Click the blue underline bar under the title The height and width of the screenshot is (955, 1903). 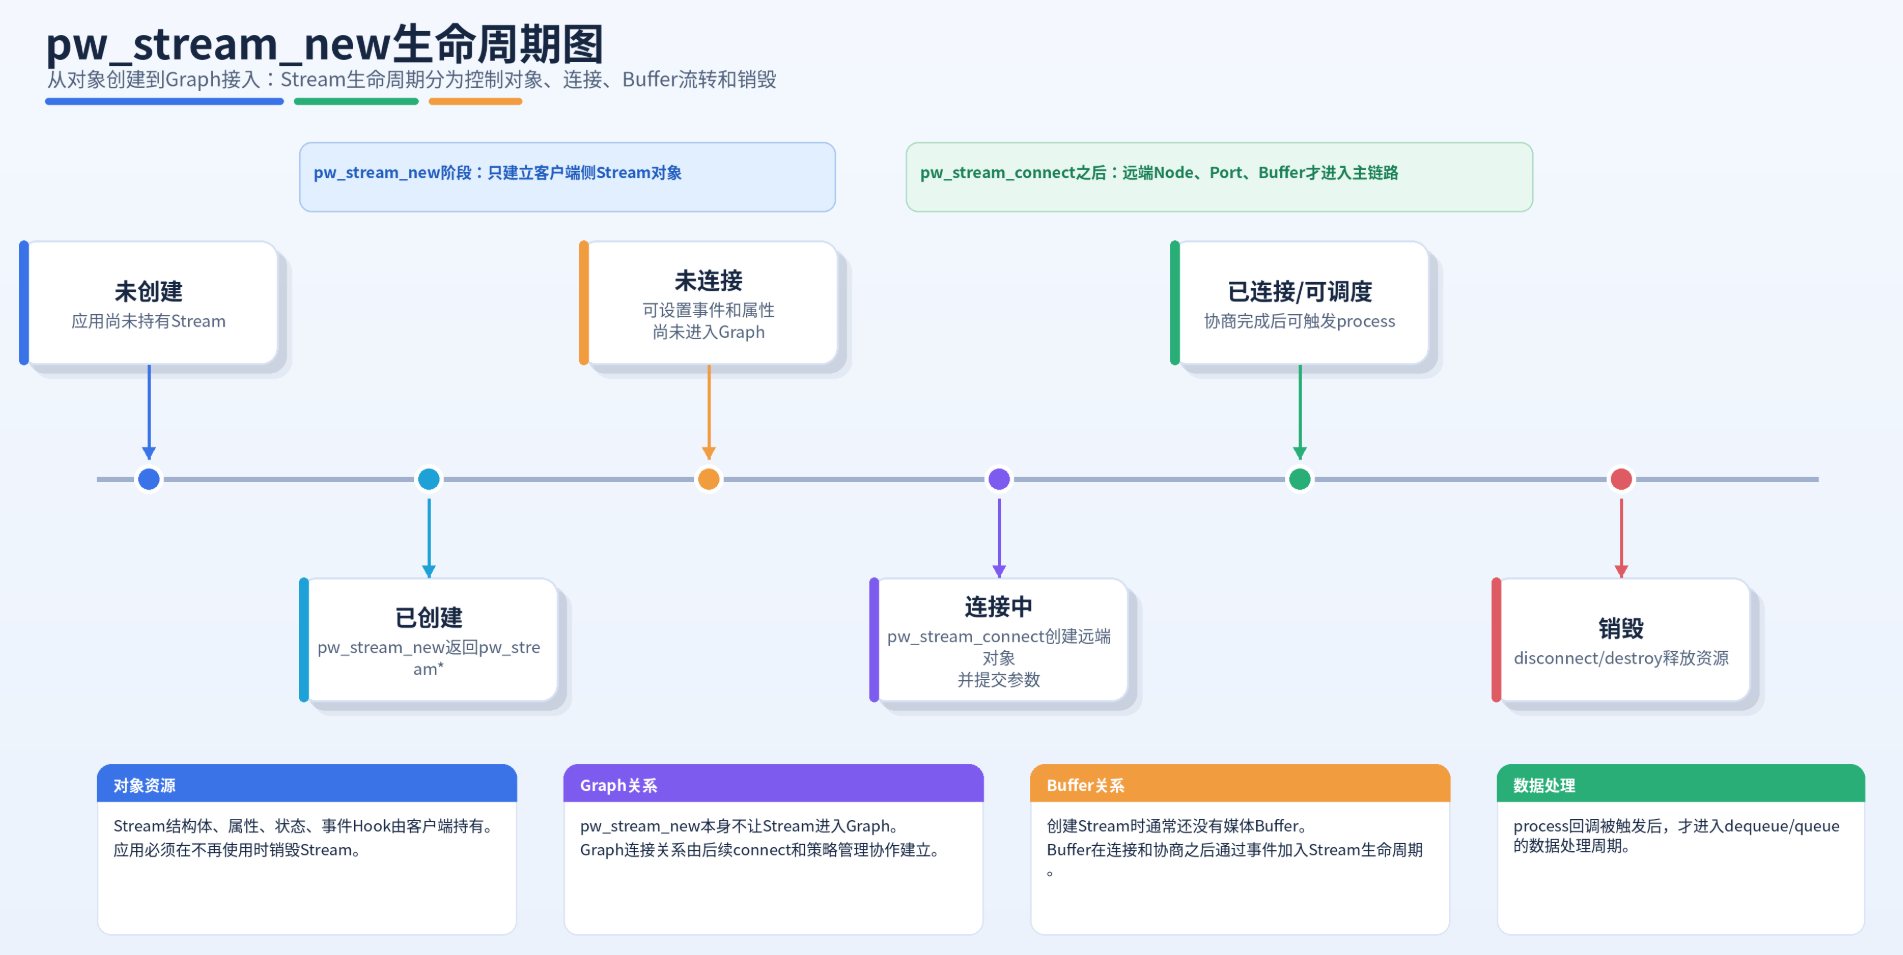click(x=165, y=101)
